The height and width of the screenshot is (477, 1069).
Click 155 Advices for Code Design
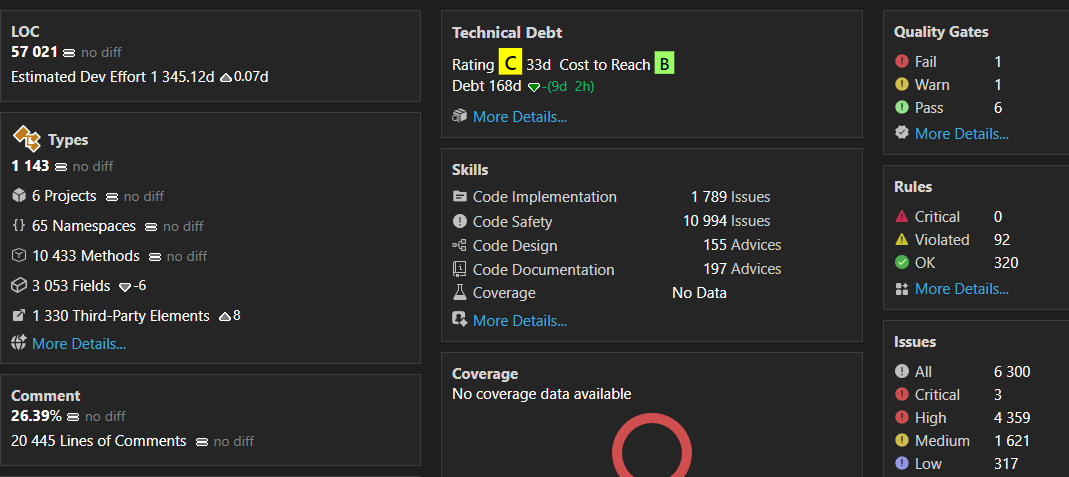click(742, 245)
